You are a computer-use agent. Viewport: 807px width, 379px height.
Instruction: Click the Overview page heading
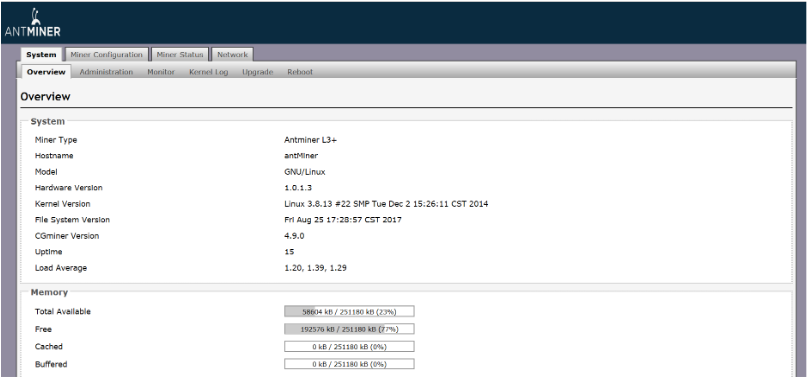pyautogui.click(x=45, y=97)
